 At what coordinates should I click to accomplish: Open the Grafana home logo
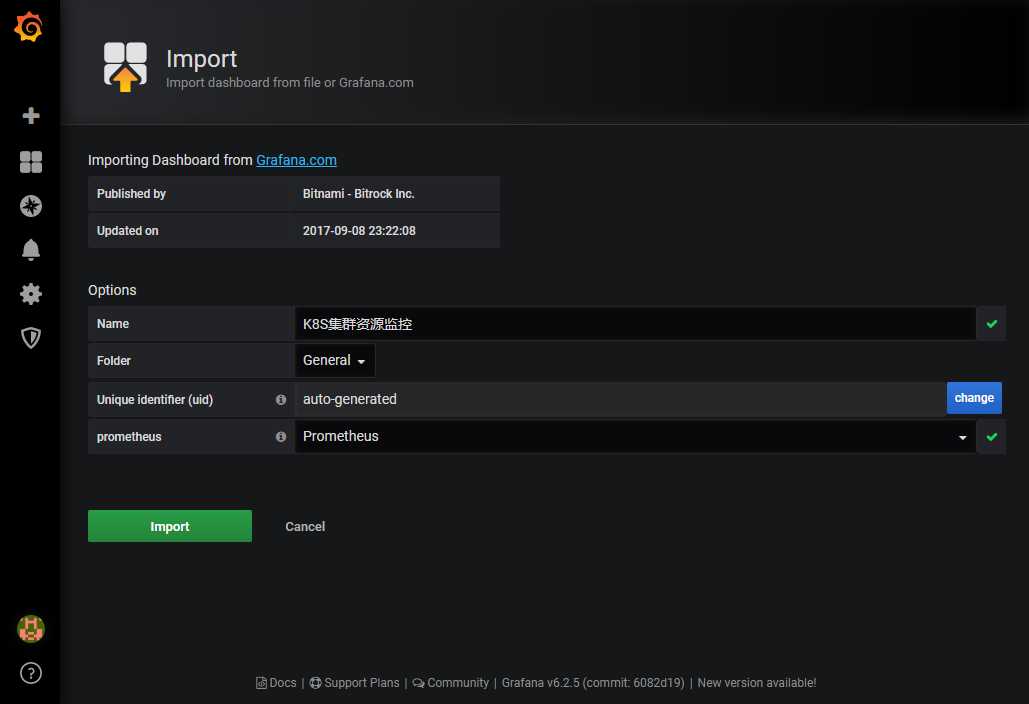click(x=29, y=27)
